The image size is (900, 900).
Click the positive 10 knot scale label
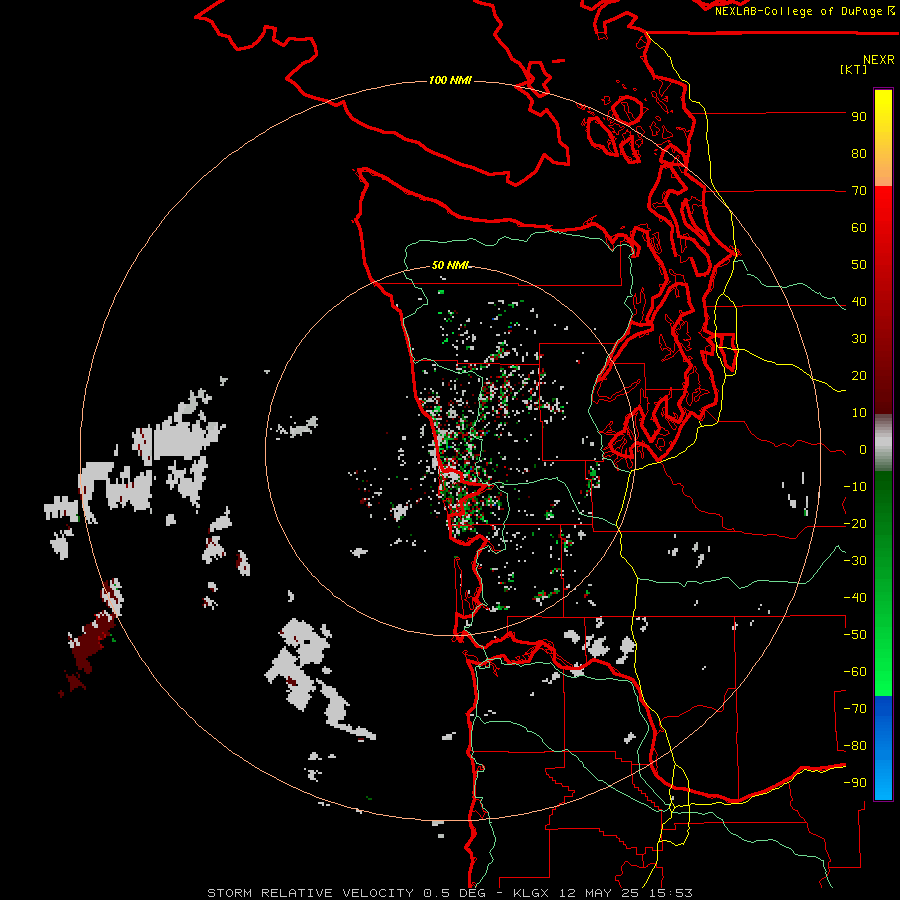[859, 413]
